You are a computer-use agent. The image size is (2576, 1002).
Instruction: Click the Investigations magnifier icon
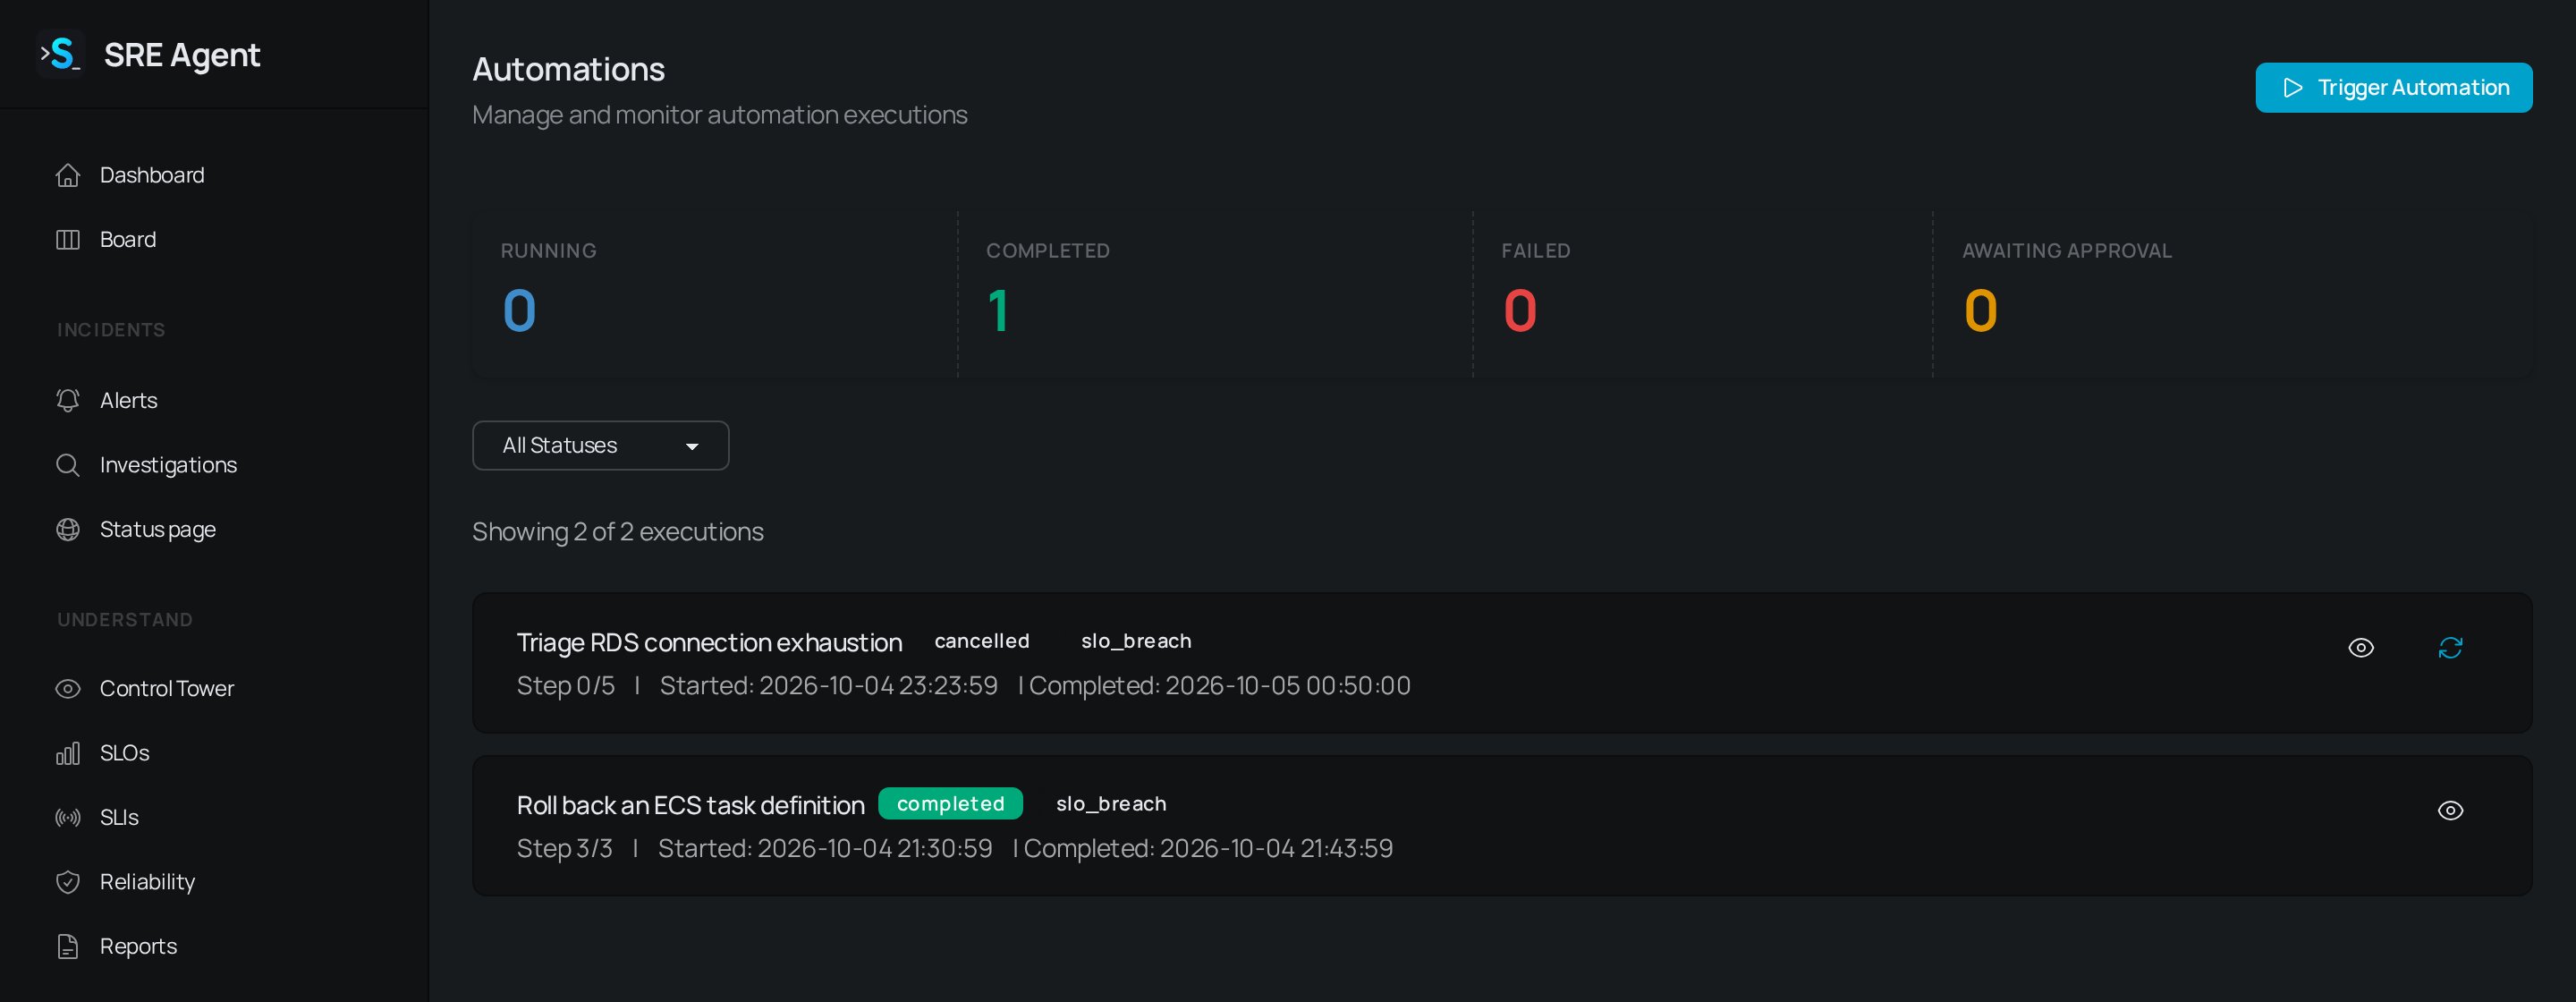coord(68,465)
